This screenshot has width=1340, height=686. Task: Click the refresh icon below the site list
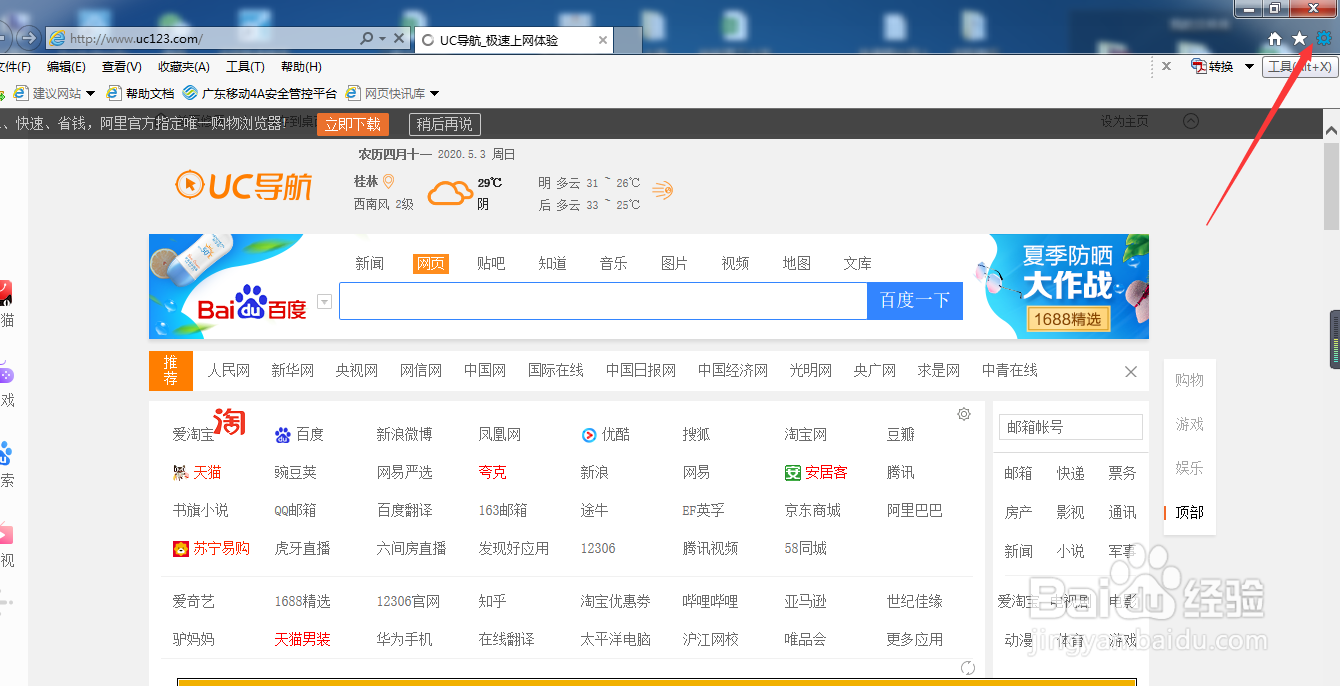point(967,668)
